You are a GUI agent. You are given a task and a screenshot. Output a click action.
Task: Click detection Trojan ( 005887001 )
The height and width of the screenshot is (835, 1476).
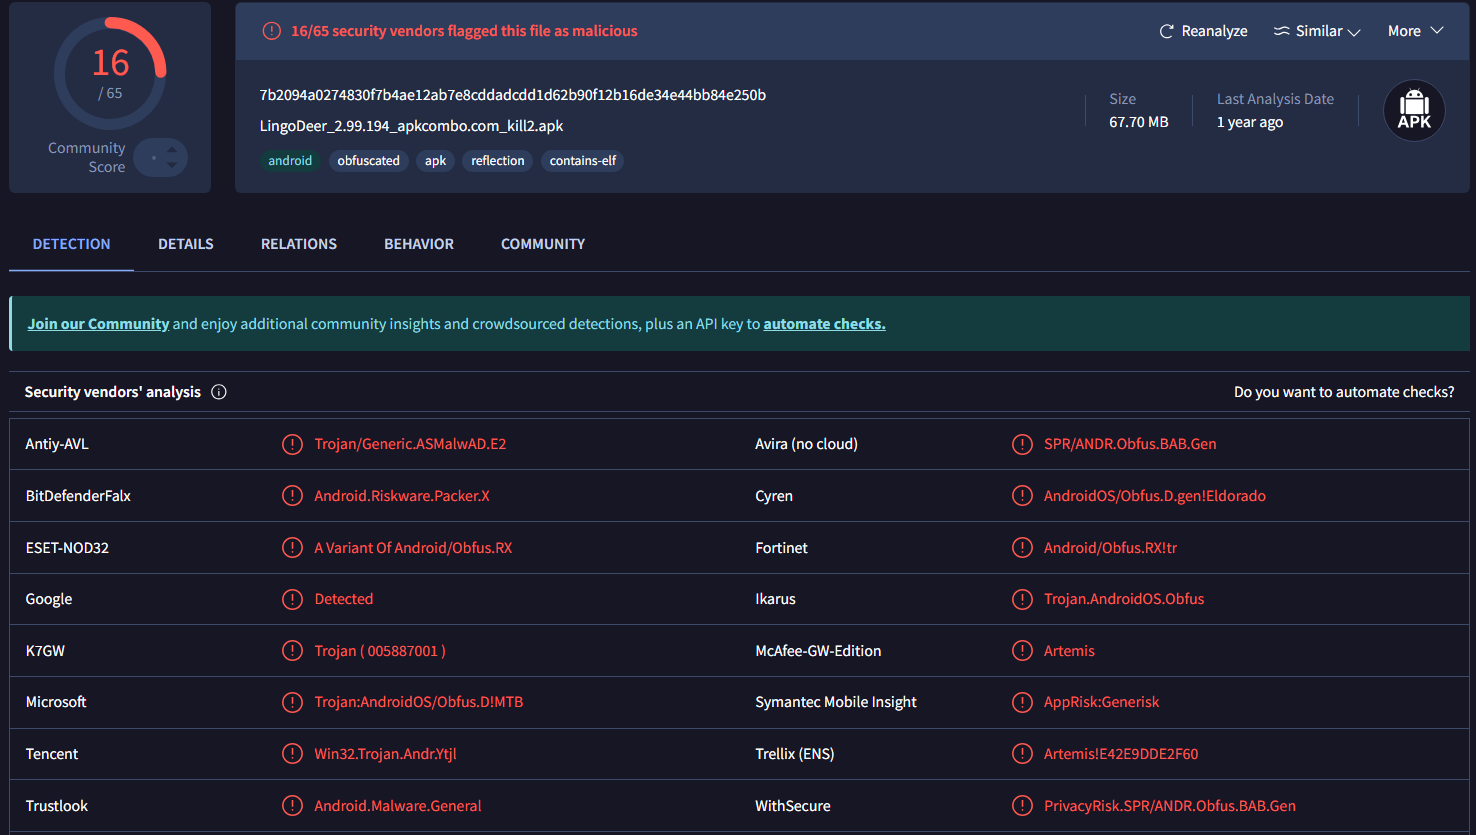tap(380, 651)
